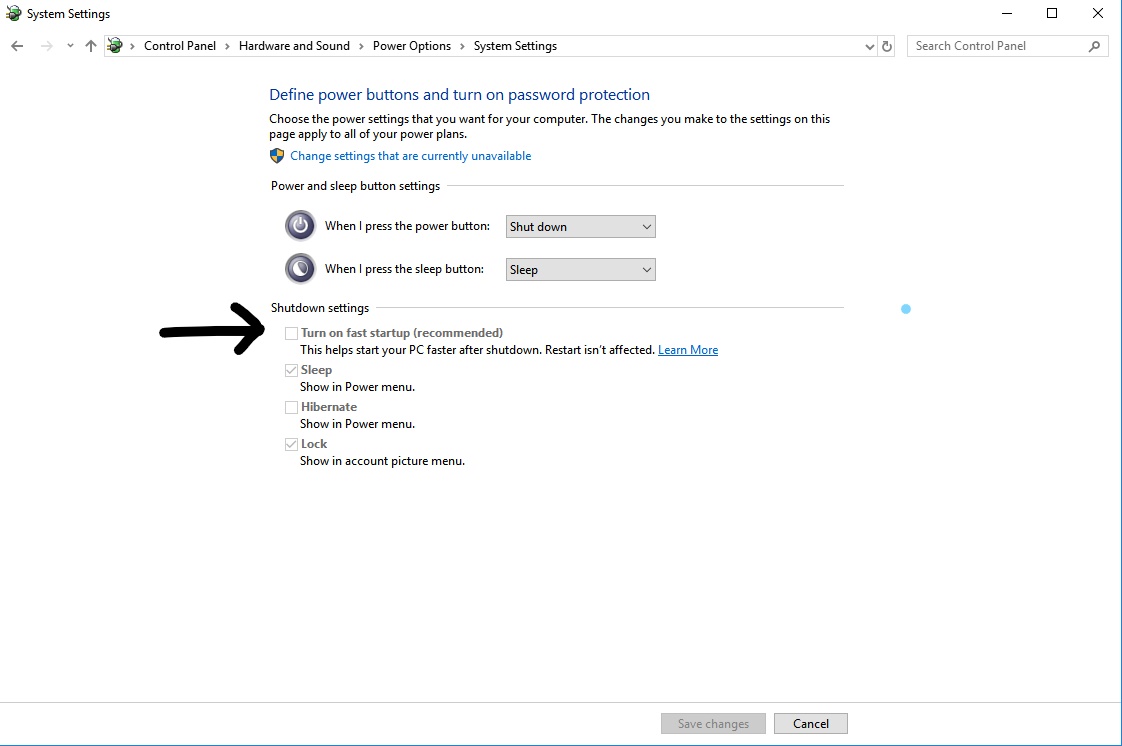Expand the chevron after Control Panel in the breadcrumb
The image size is (1122, 746).
coord(227,46)
